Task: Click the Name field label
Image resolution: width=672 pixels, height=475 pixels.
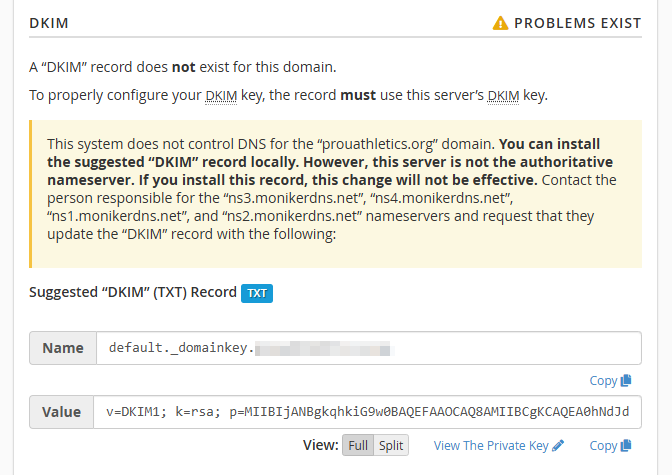Action: pyautogui.click(x=63, y=348)
